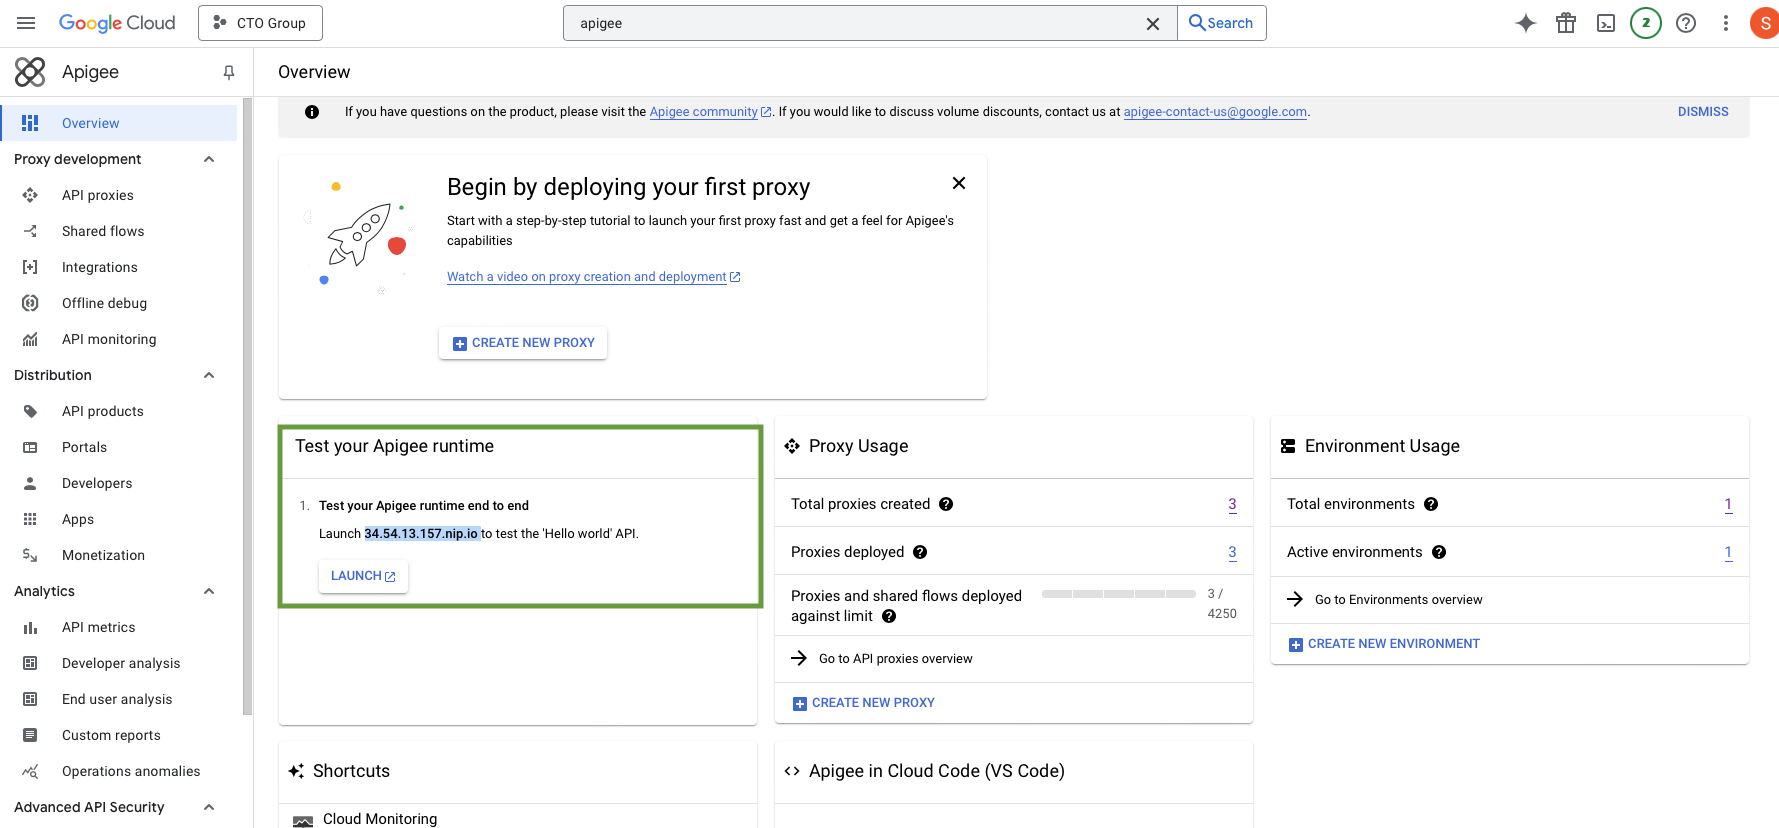Click the Apigee product logo icon
This screenshot has width=1779, height=828.
point(30,72)
